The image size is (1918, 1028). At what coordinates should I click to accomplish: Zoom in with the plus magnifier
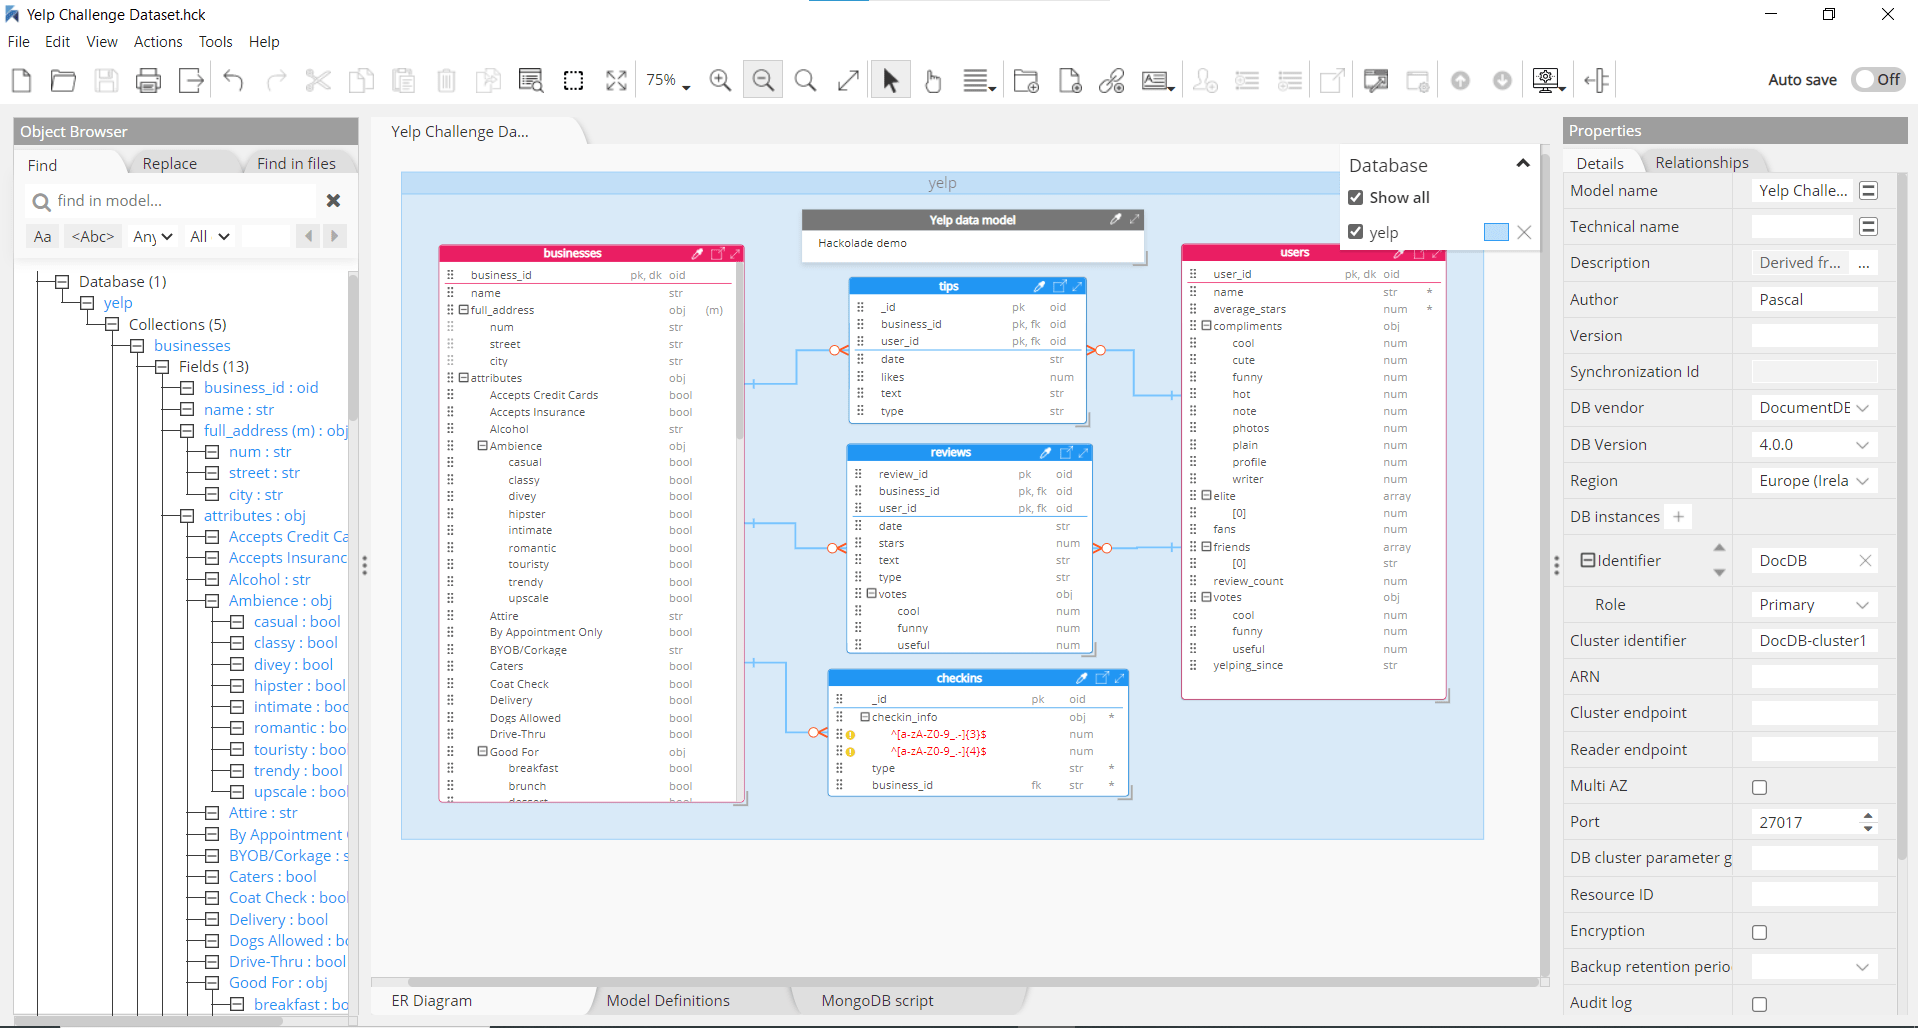click(720, 80)
